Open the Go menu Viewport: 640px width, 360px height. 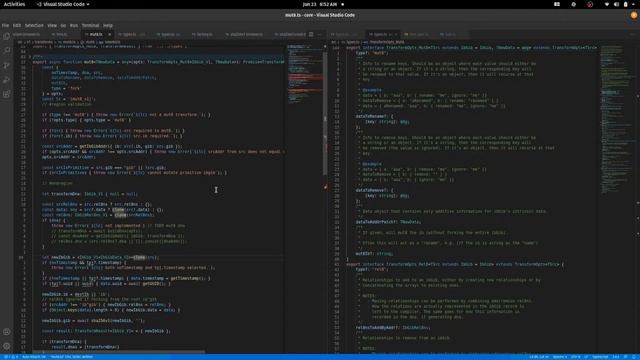click(63, 25)
